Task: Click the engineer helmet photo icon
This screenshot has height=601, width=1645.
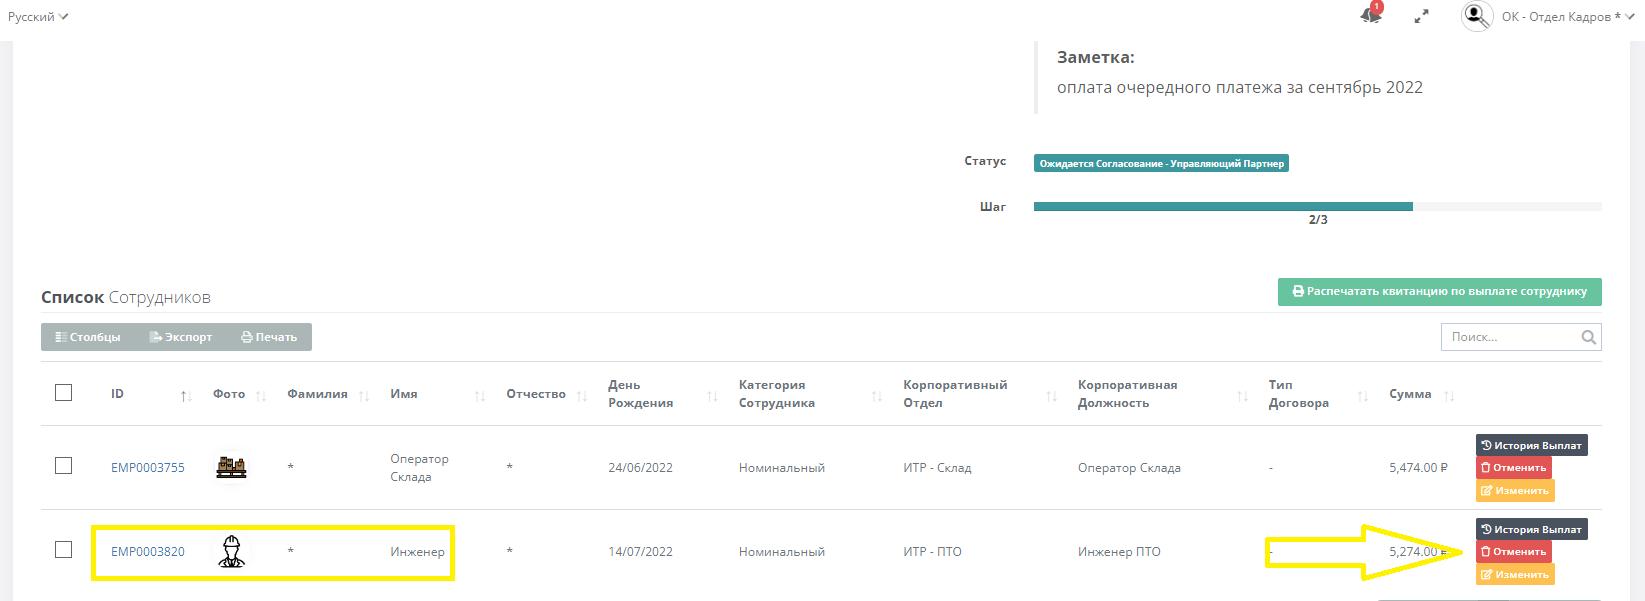Action: click(231, 551)
